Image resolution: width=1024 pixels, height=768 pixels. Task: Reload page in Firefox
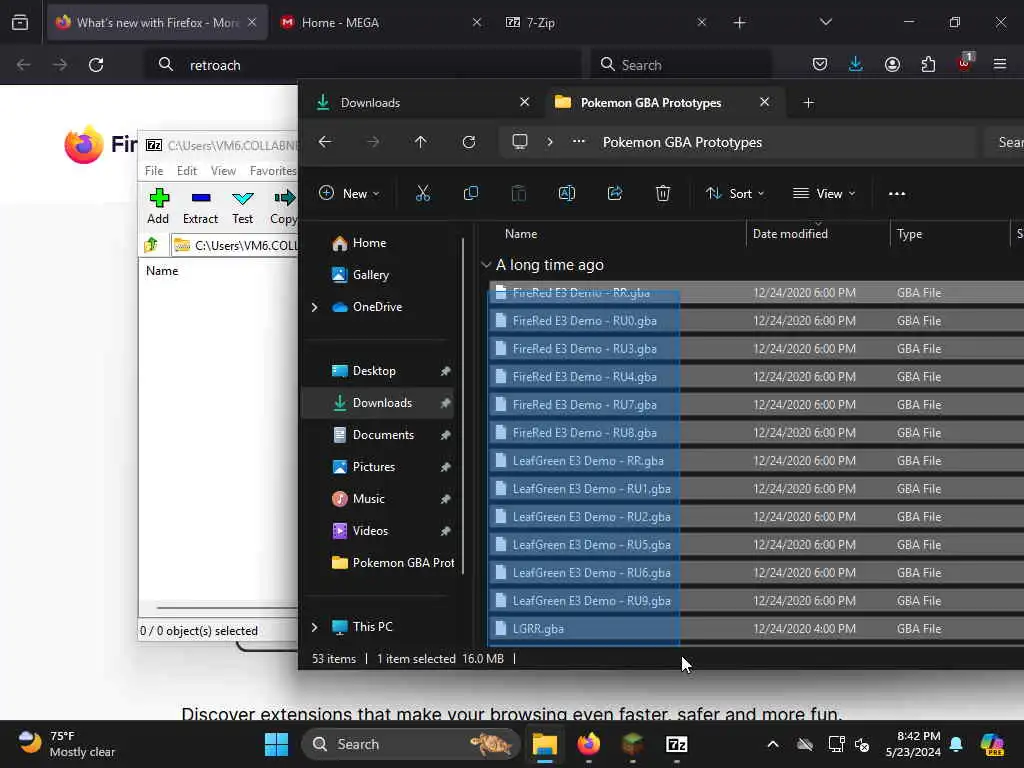pyautogui.click(x=96, y=65)
